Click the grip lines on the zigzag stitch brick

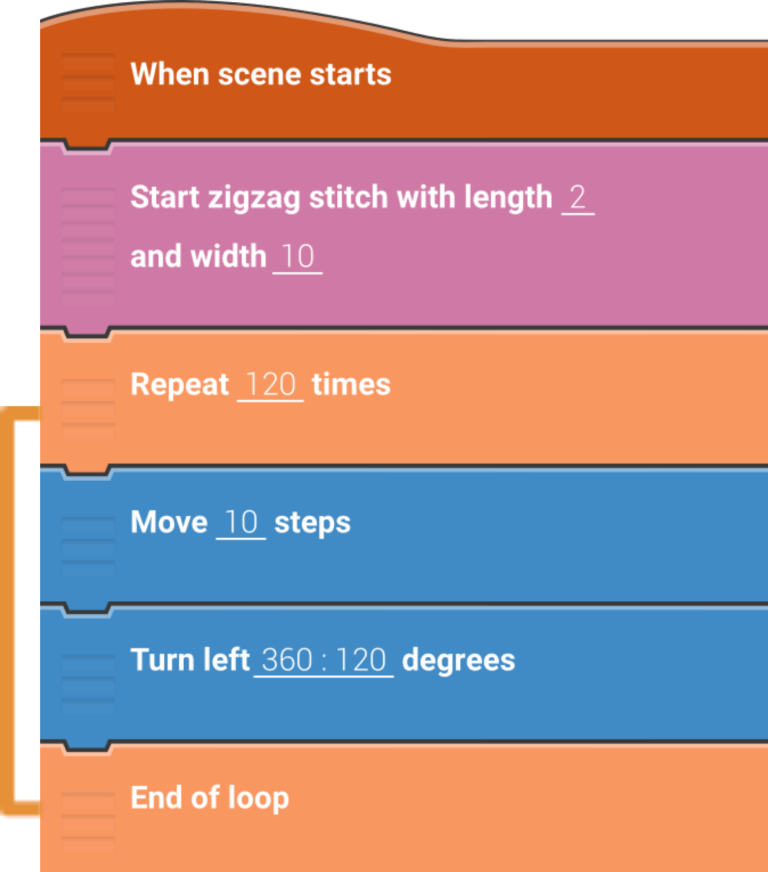[88, 237]
